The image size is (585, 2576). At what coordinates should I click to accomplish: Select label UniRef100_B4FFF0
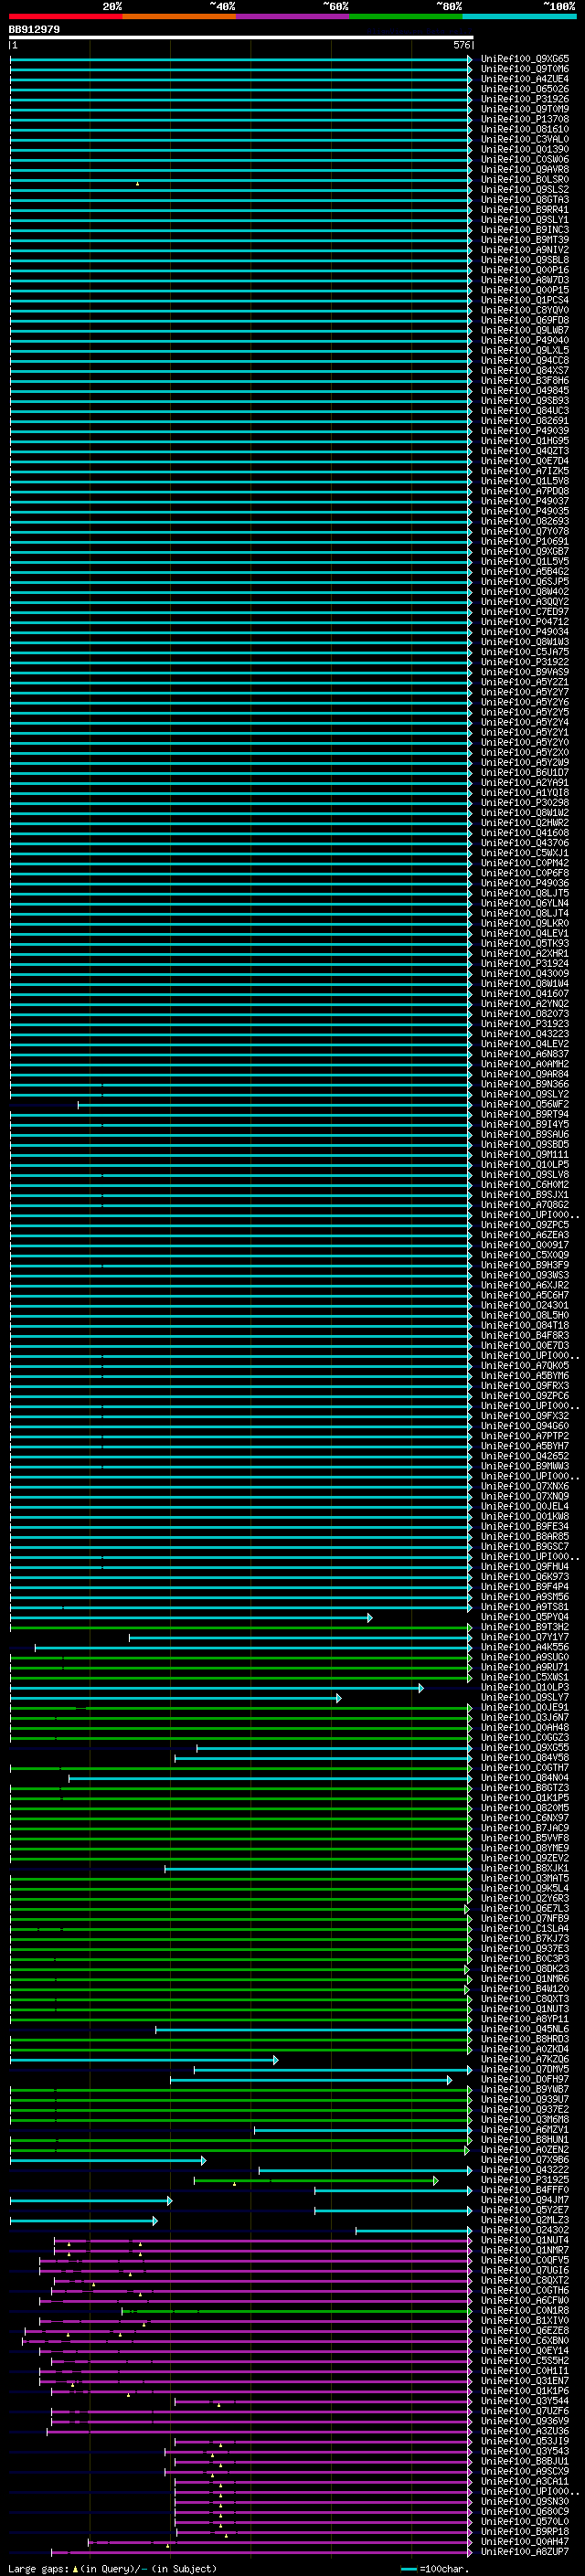[x=525, y=2190]
